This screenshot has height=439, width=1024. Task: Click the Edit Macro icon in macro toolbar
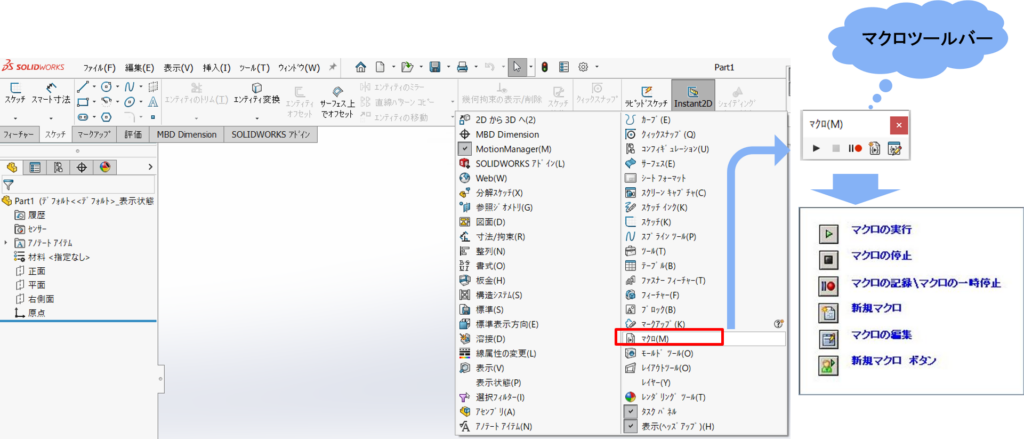(894, 148)
